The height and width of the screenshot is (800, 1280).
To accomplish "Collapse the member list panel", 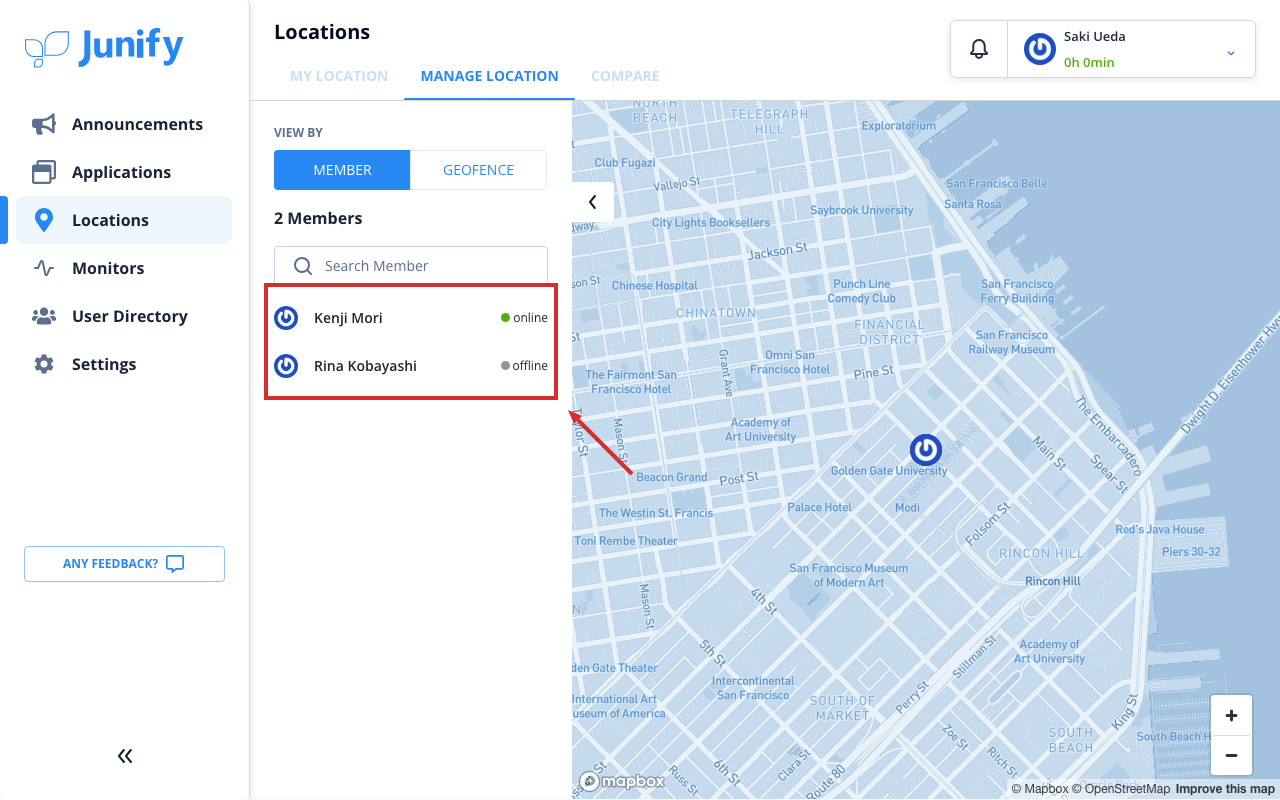I will coord(593,202).
